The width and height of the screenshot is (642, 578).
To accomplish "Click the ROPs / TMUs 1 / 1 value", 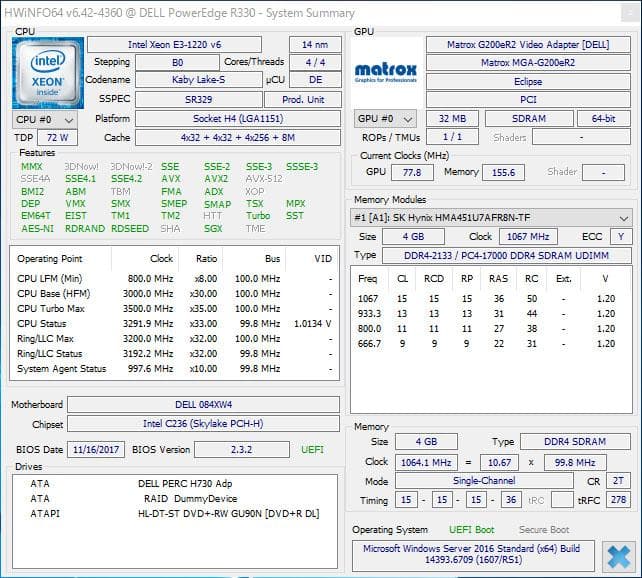I will pyautogui.click(x=452, y=137).
